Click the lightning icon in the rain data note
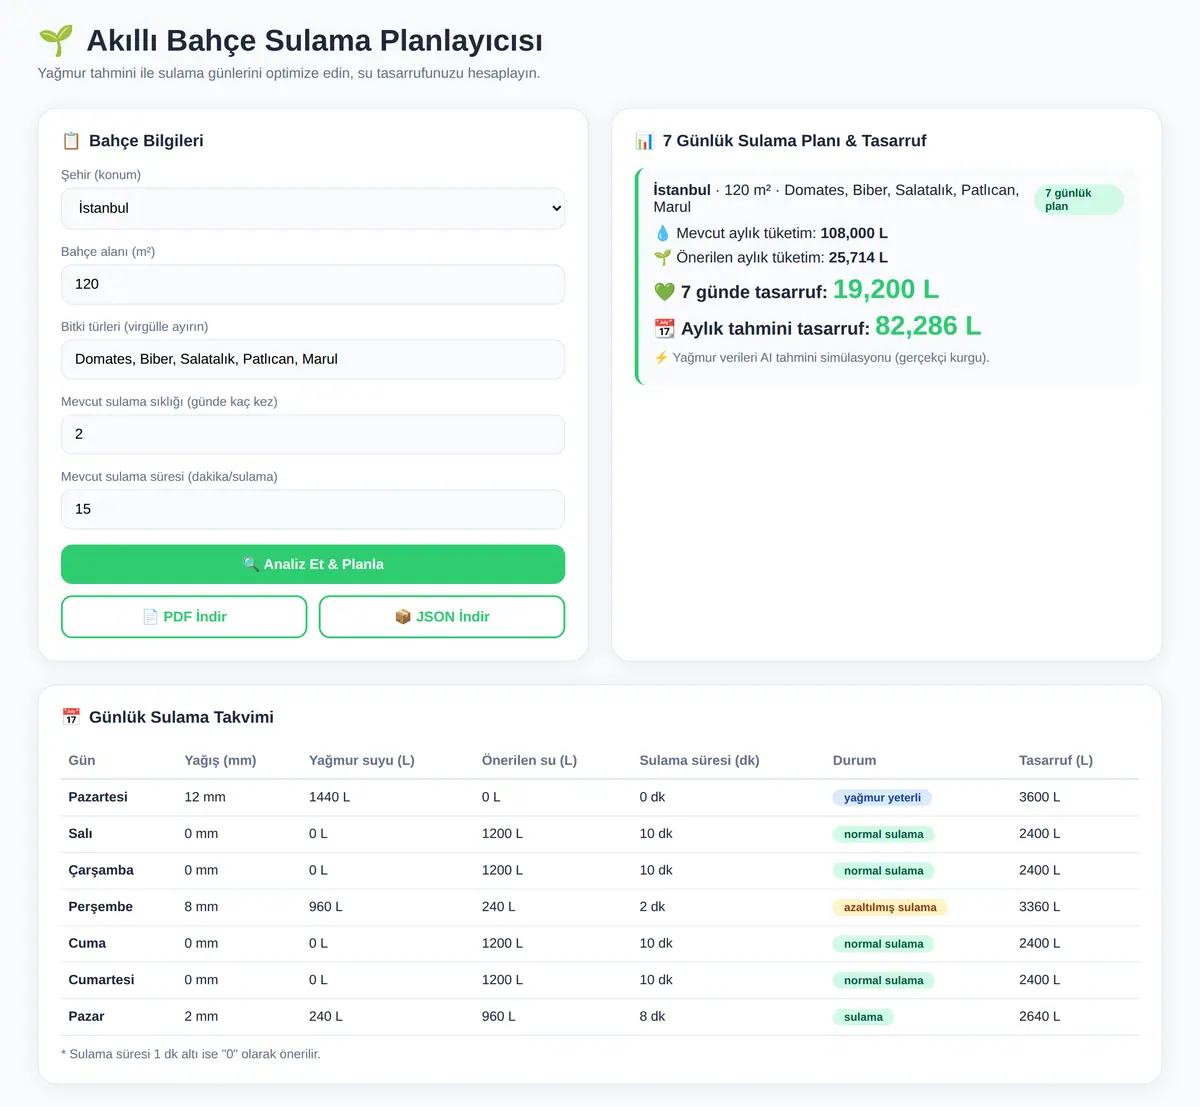The image size is (1200, 1107). tap(661, 357)
